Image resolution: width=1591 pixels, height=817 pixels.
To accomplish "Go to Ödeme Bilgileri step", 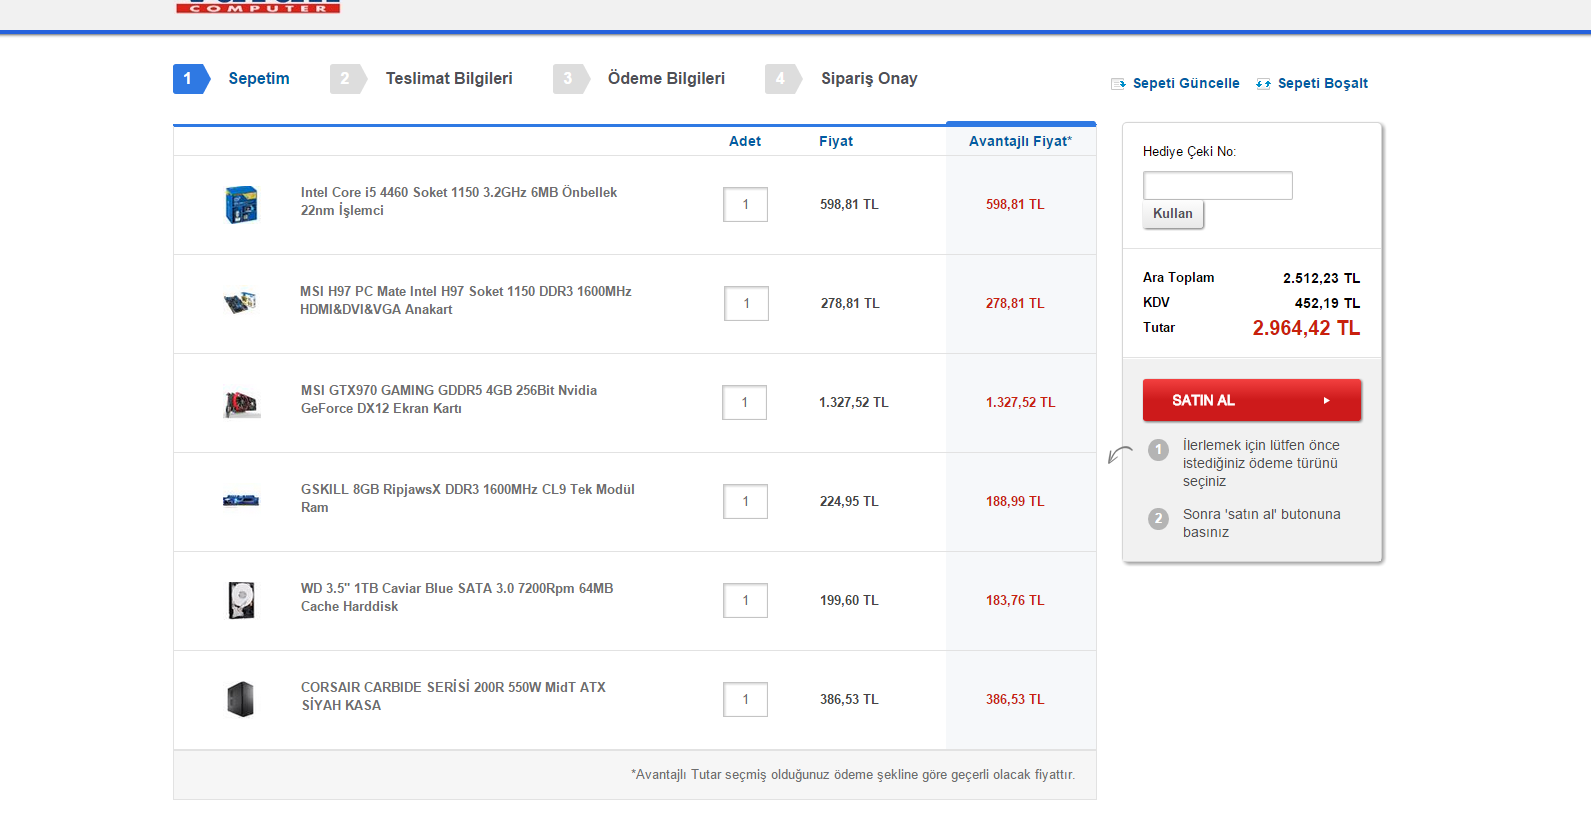I will [x=666, y=78].
